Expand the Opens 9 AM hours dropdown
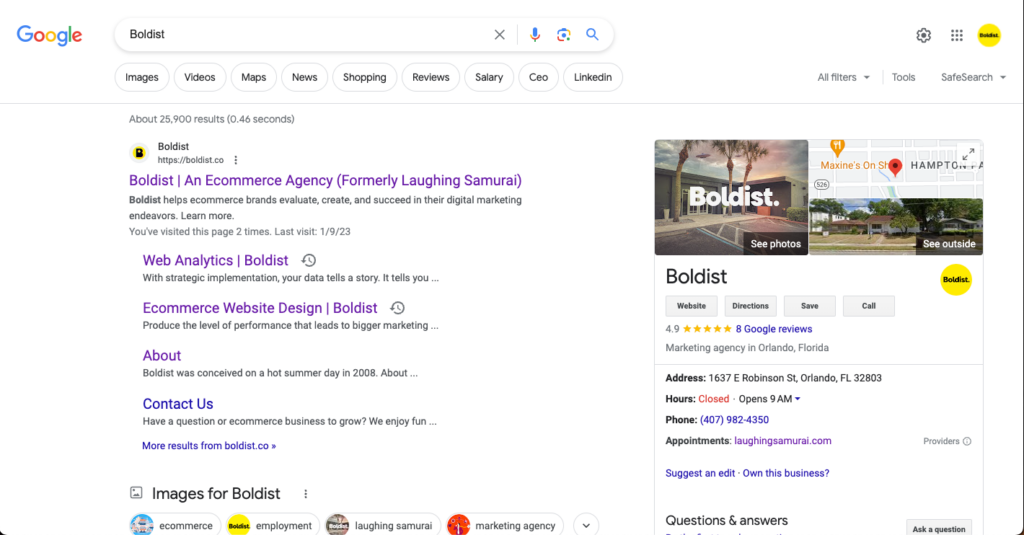The height and width of the screenshot is (535, 1024). (770, 399)
